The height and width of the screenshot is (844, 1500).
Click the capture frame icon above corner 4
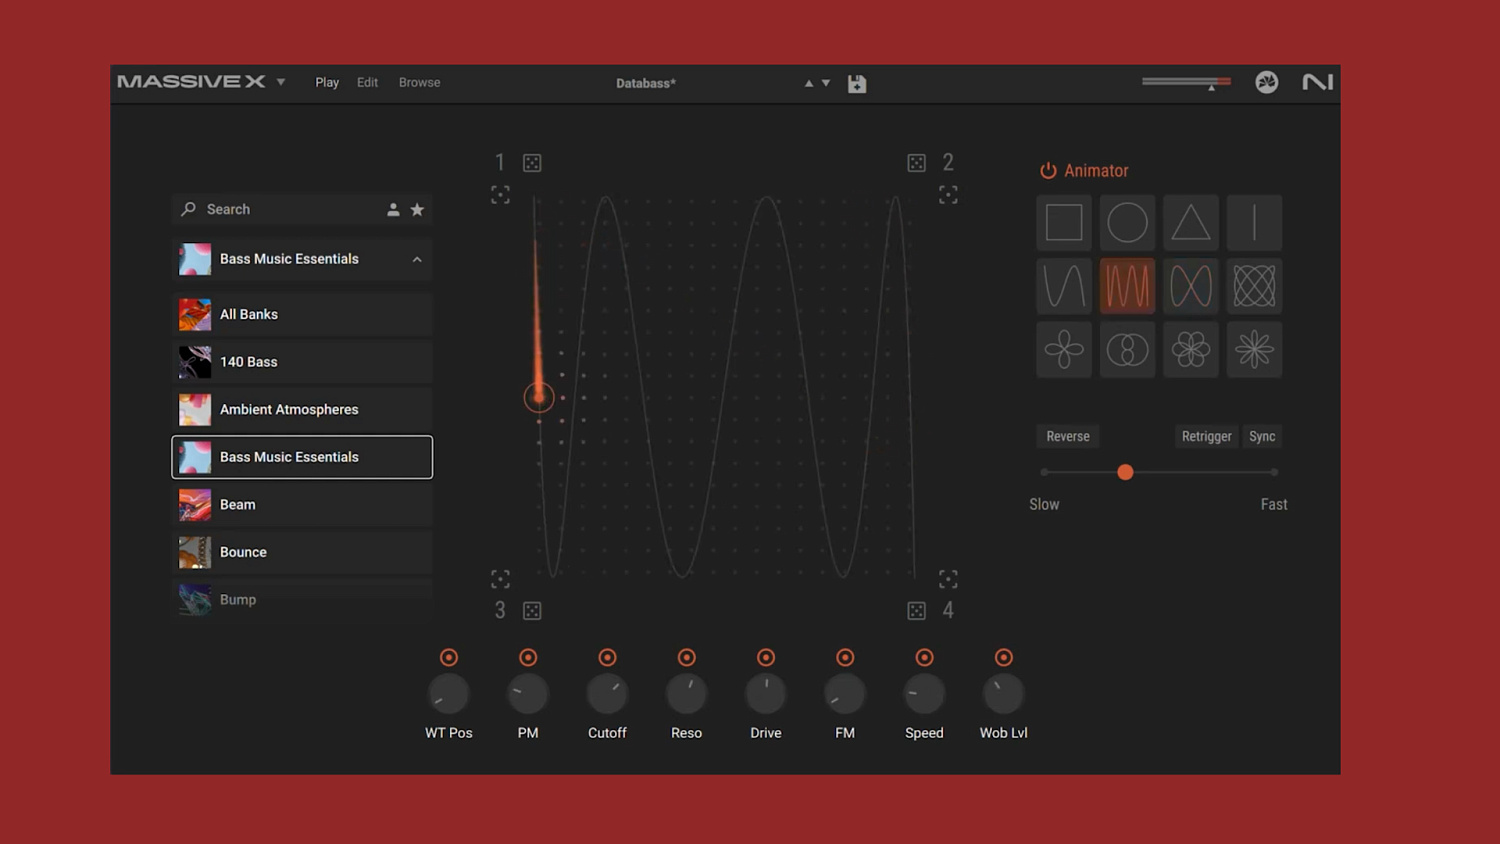click(x=948, y=579)
